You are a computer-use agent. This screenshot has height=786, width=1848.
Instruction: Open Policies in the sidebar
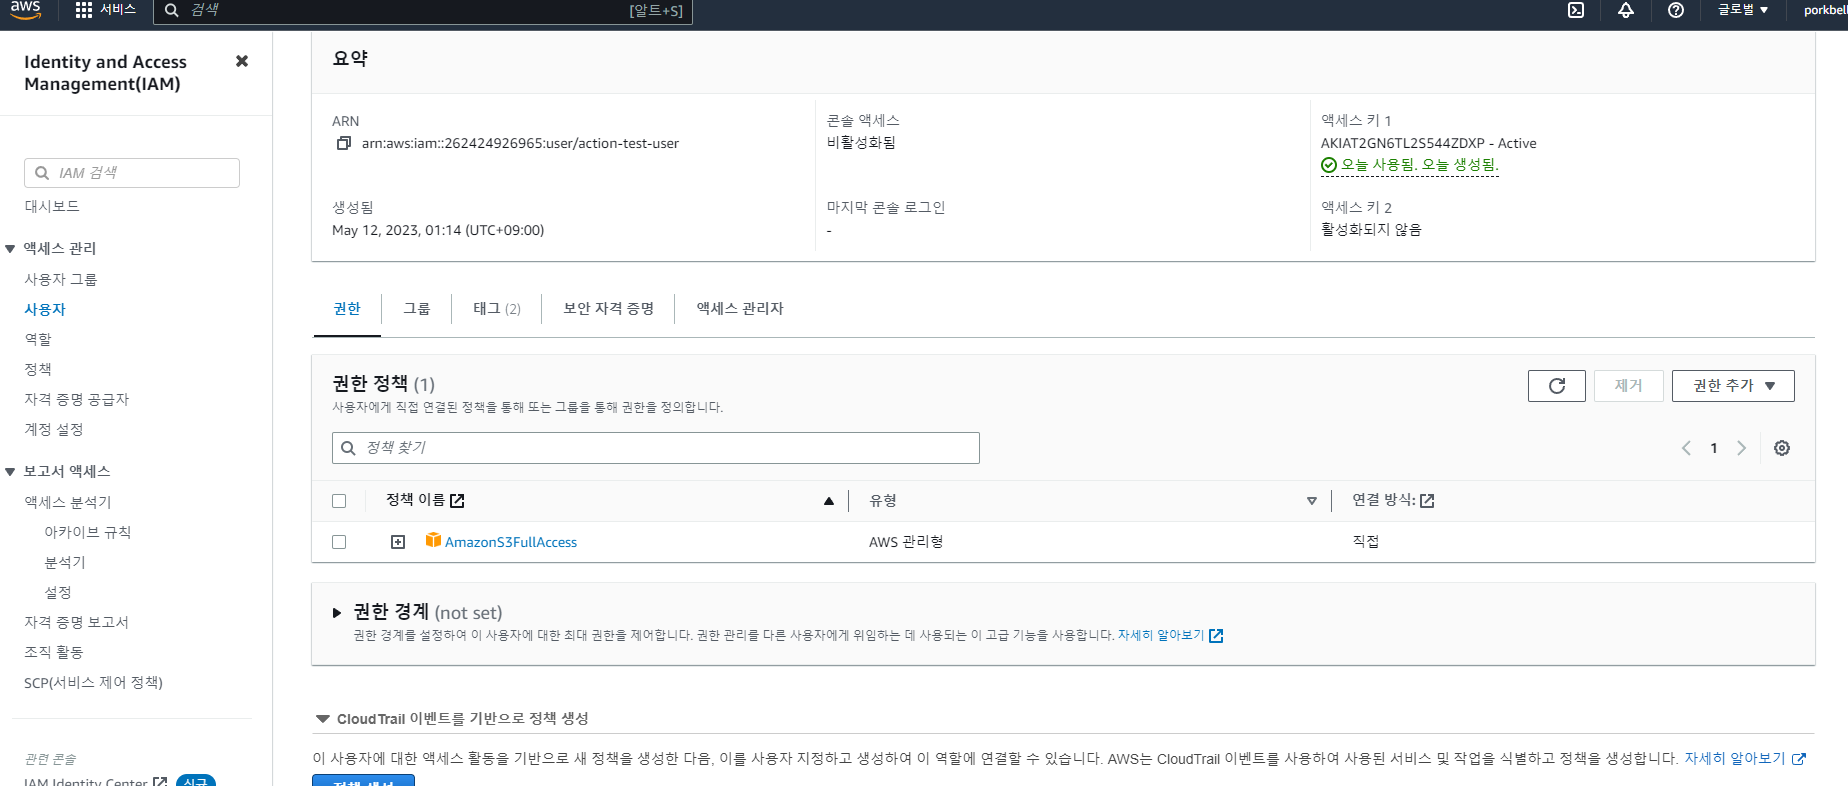click(38, 369)
